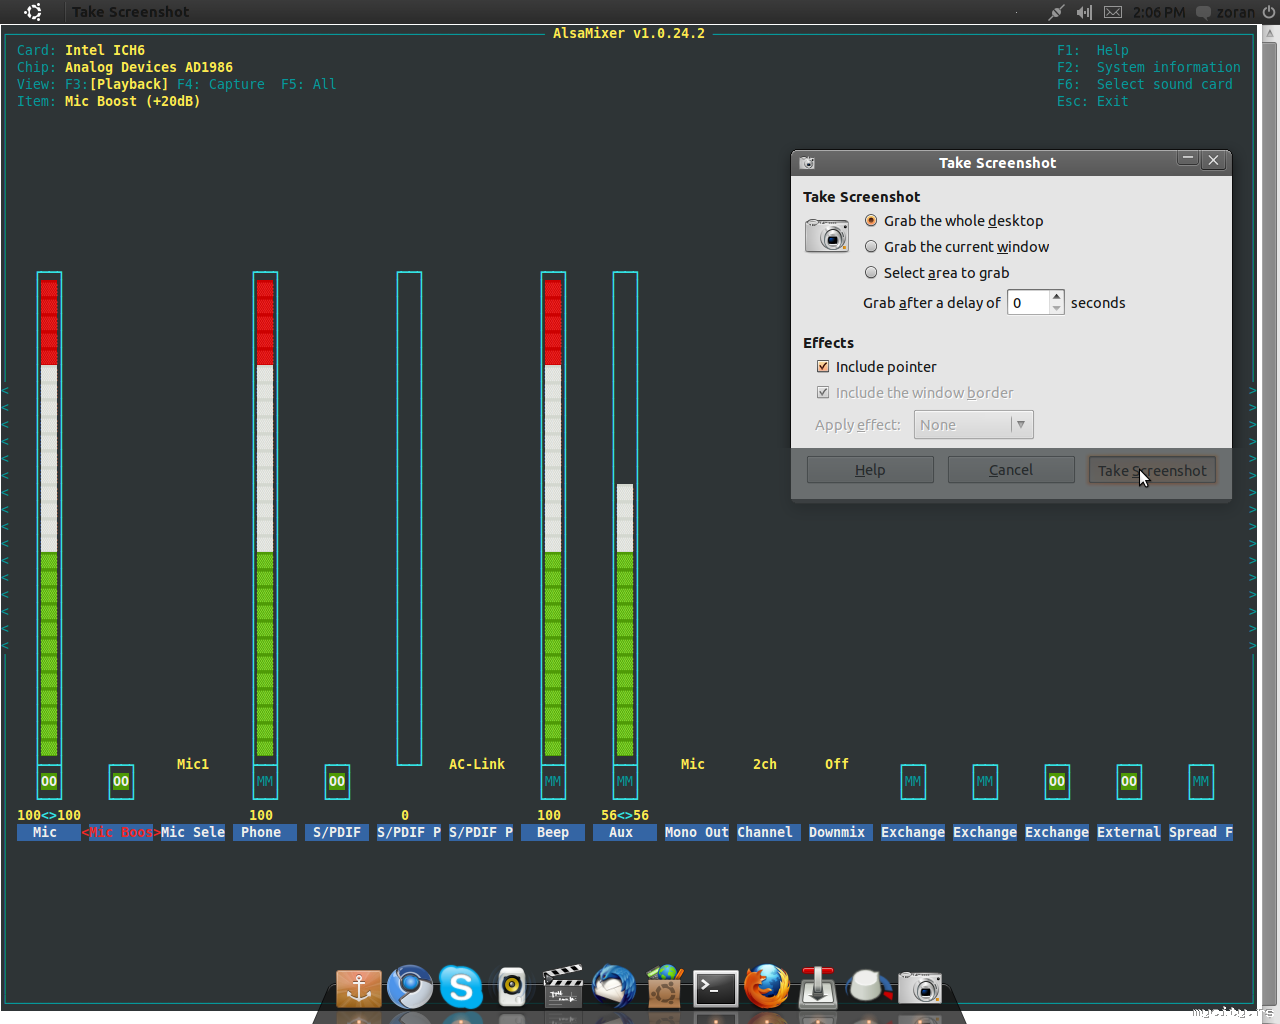This screenshot has height=1024, width=1280.
Task: Open Skype from the dock
Action: pyautogui.click(x=461, y=987)
